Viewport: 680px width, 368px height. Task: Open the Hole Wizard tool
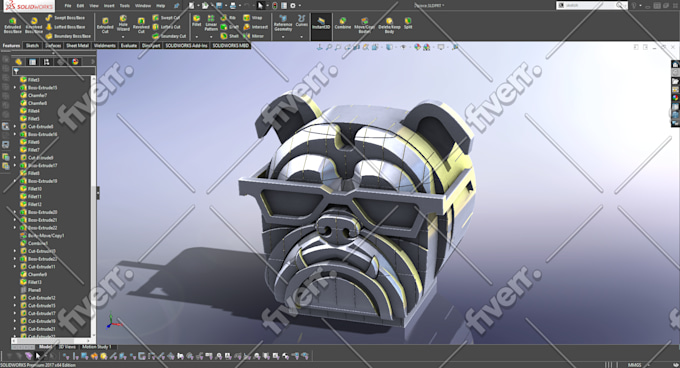(123, 23)
